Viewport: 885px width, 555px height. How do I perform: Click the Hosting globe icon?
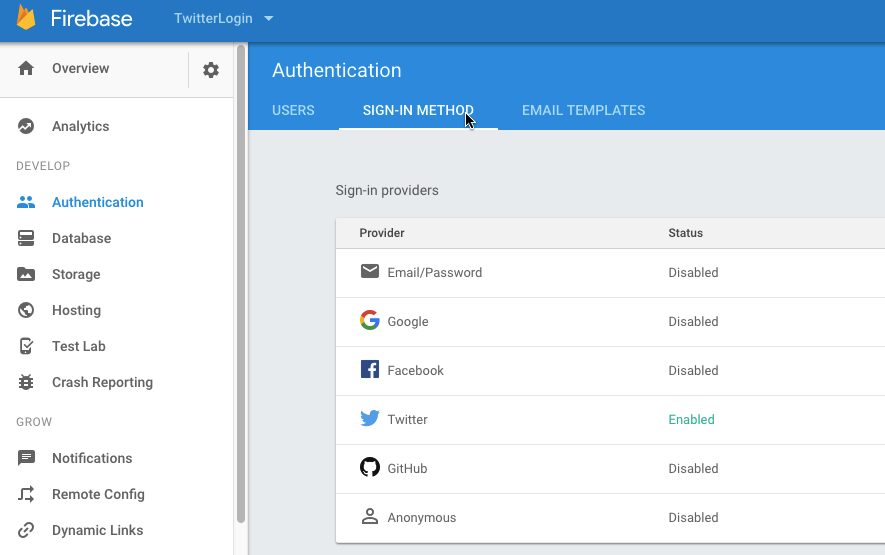[x=27, y=310]
